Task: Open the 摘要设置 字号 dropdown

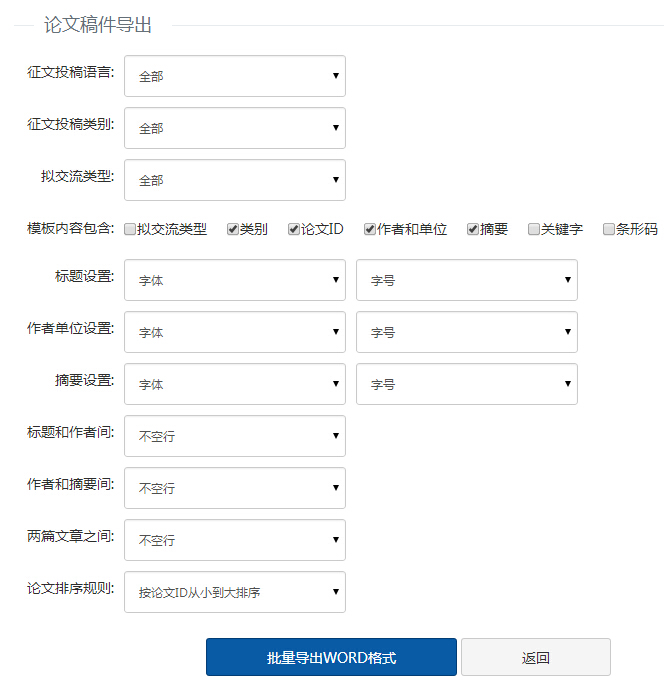Action: [x=467, y=384]
